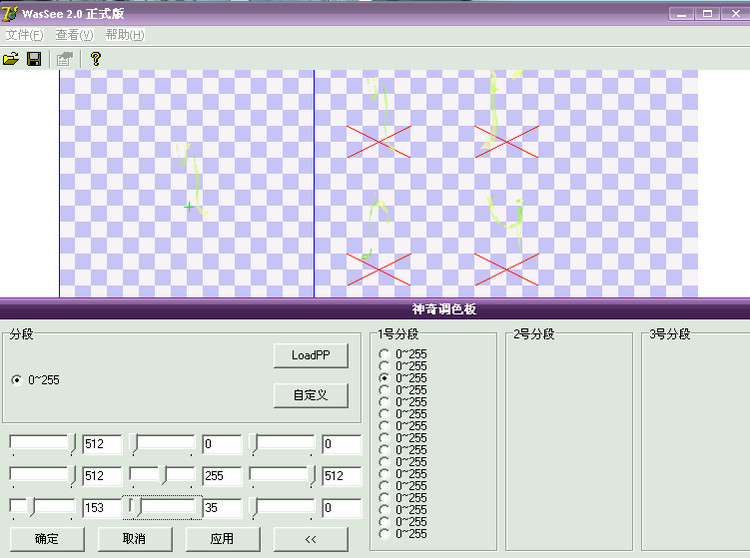The width and height of the screenshot is (750, 558).
Task: Click the LoadPP button
Action: point(311,355)
